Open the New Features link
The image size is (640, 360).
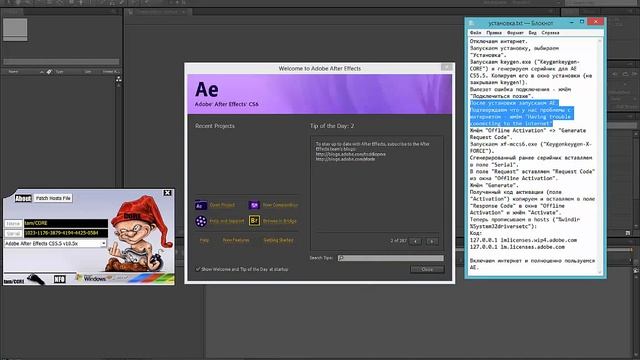pos(236,240)
